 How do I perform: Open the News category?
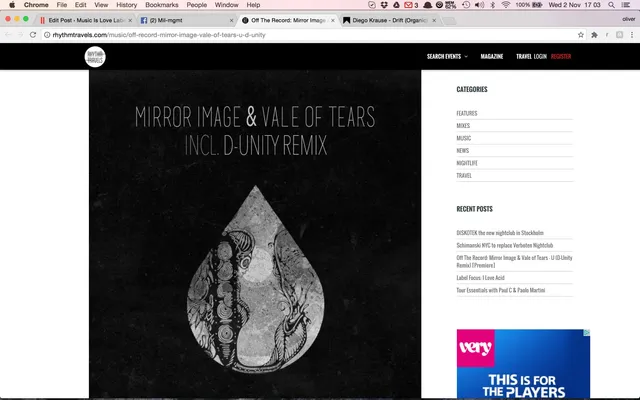(x=462, y=151)
